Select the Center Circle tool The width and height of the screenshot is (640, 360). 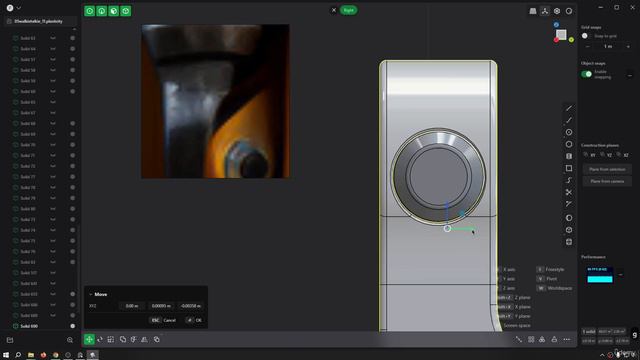569,132
